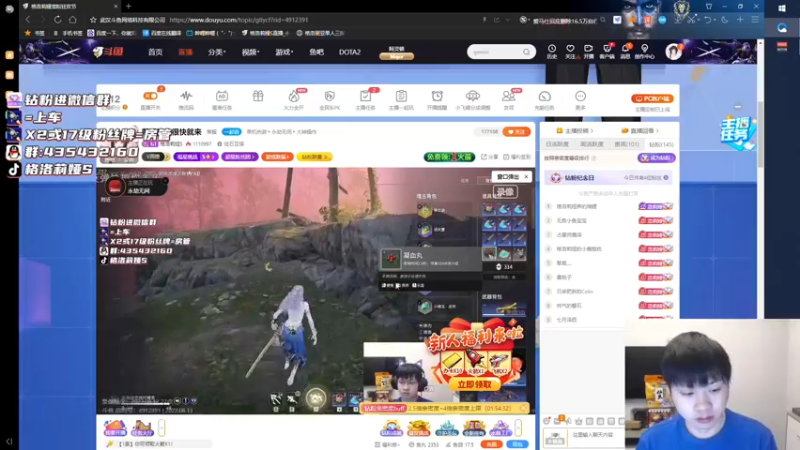800x450 pixels.
Task: Click the 录像 record button on video
Action: coord(505,192)
